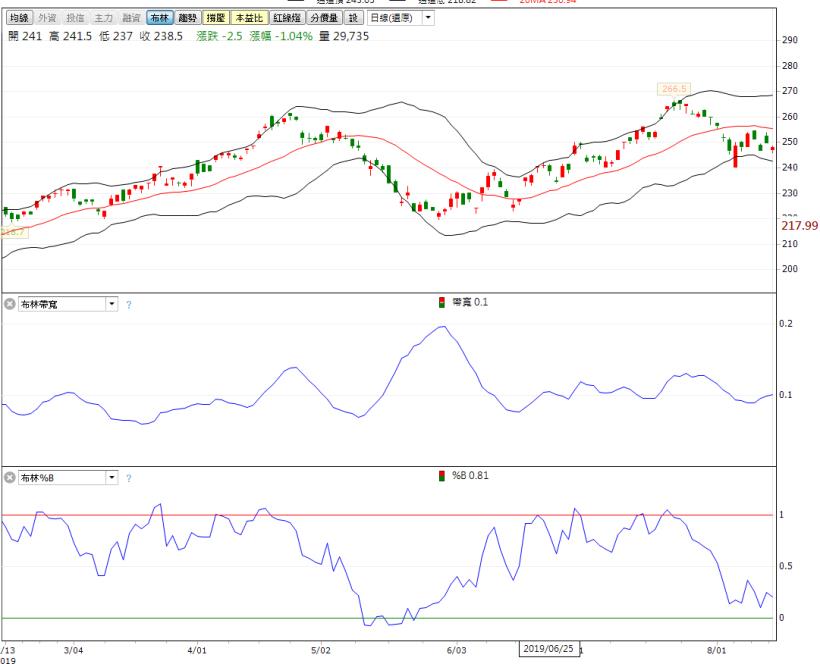
Task: Open help for 布林帶寬 indicator
Action: [129, 304]
